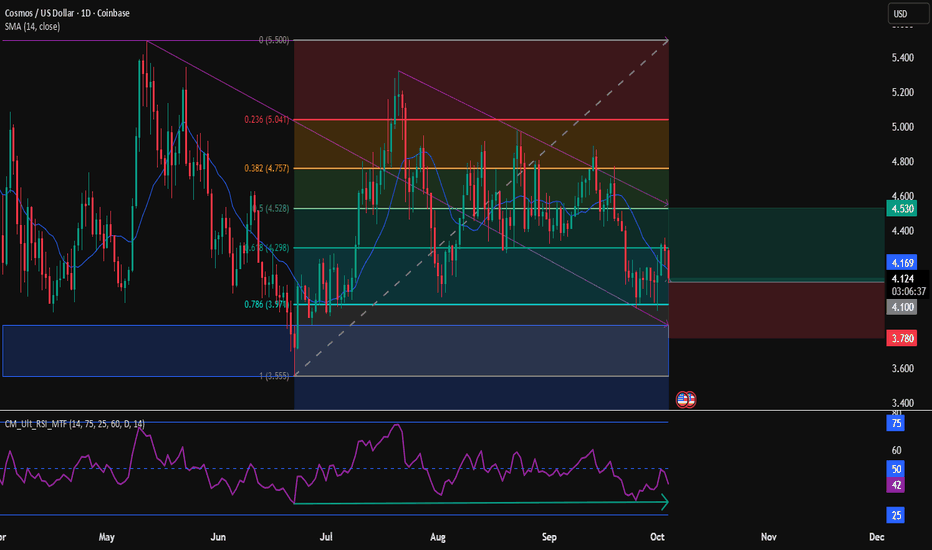Click the green 4.530 take-profit price label

pyautogui.click(x=901, y=209)
